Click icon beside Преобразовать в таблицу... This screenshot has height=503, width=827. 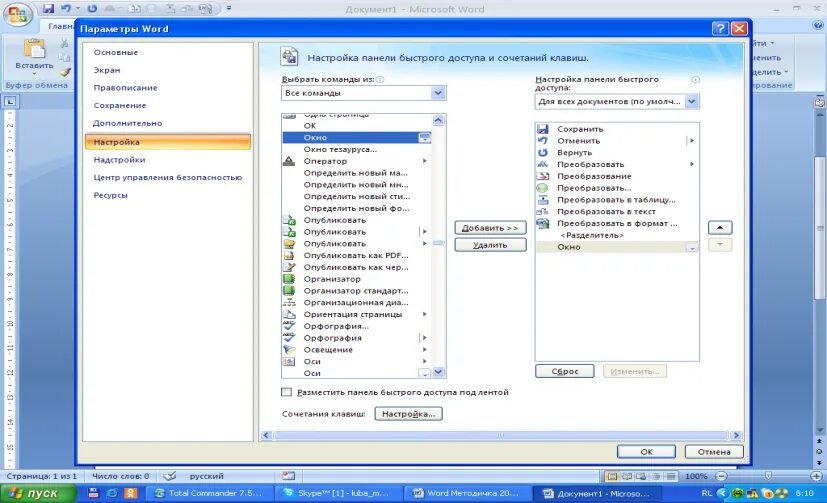pyautogui.click(x=543, y=199)
